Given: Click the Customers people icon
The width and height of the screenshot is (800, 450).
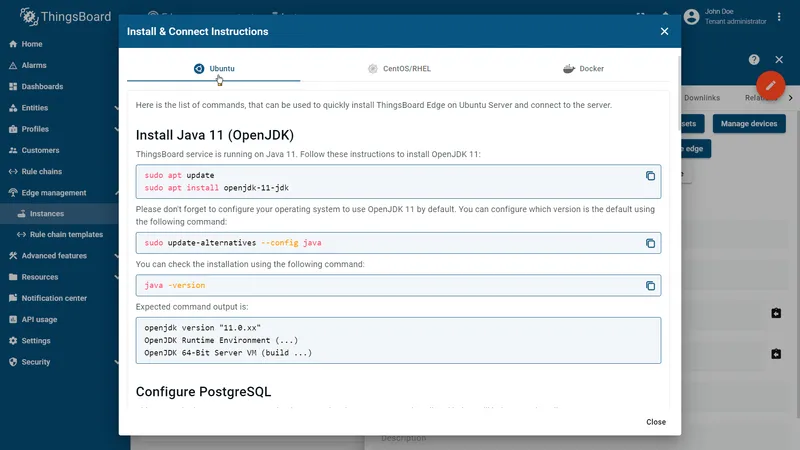Looking at the screenshot, I should tap(13, 151).
